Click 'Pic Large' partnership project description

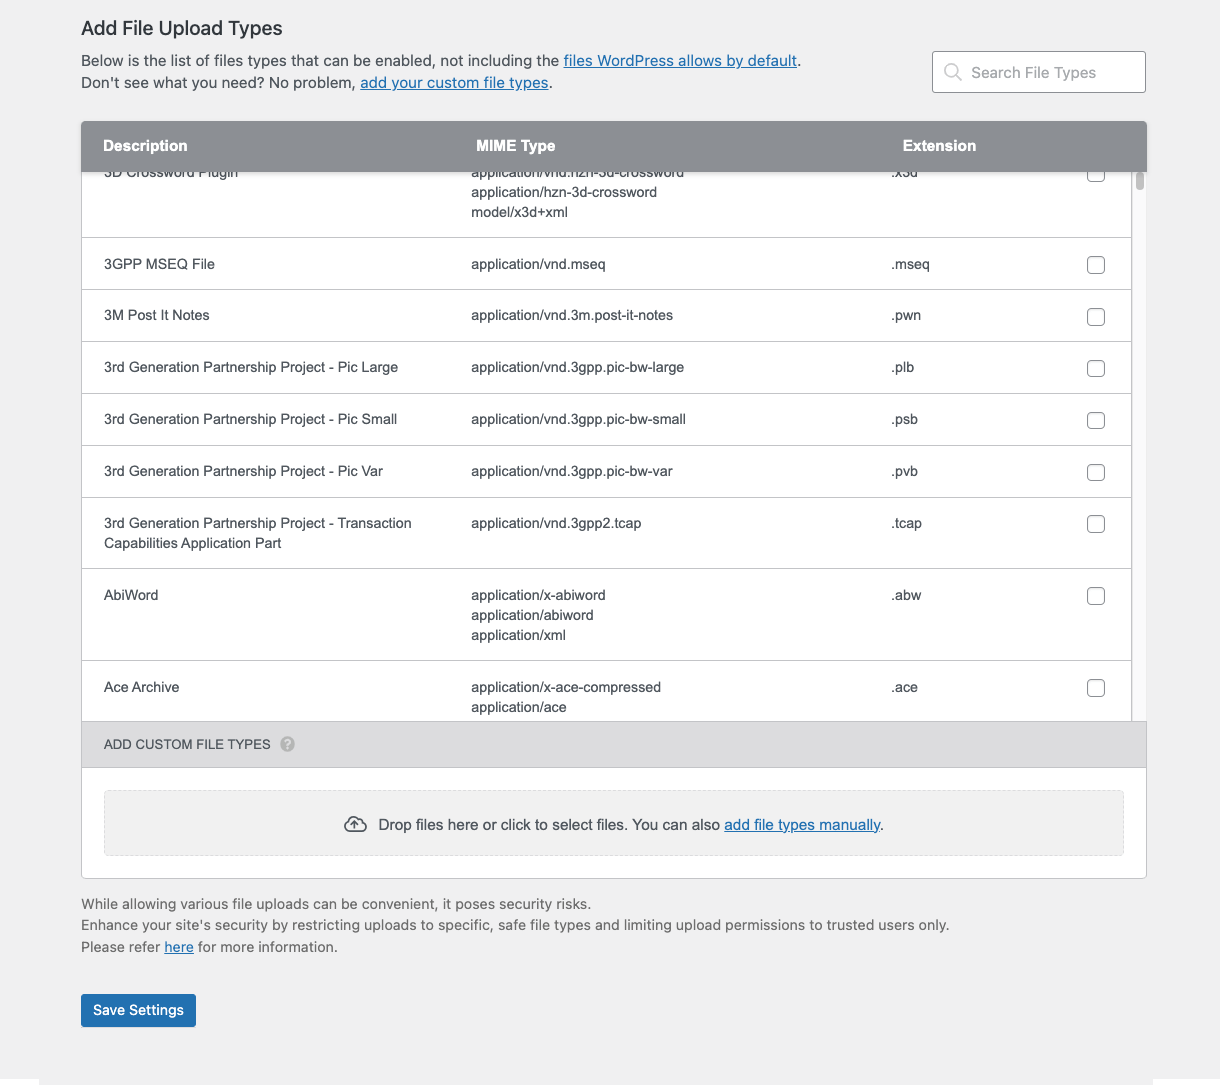[x=251, y=367]
